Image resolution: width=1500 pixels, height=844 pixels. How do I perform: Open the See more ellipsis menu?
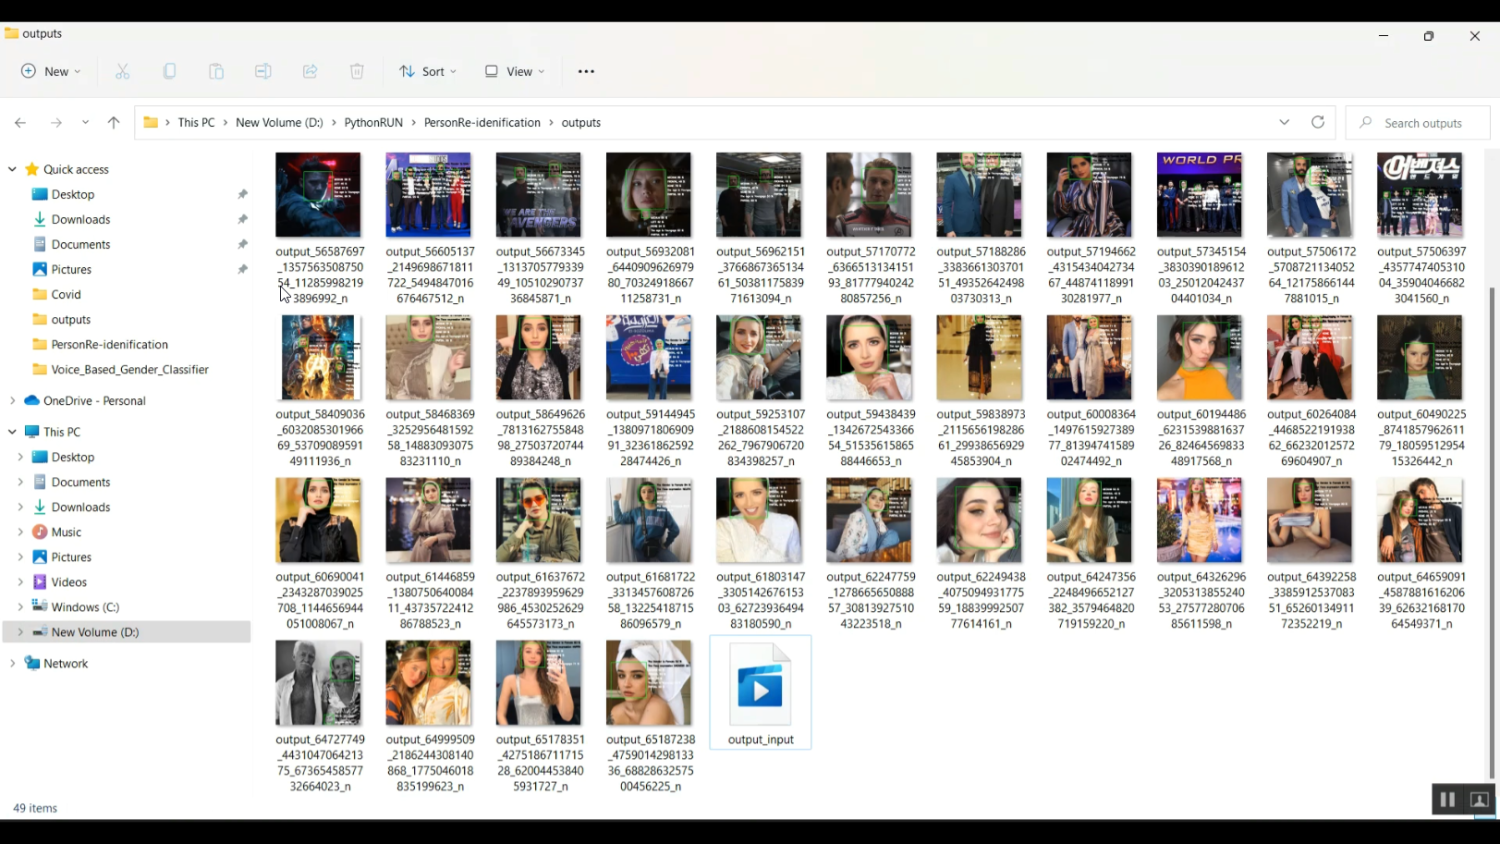tap(586, 71)
